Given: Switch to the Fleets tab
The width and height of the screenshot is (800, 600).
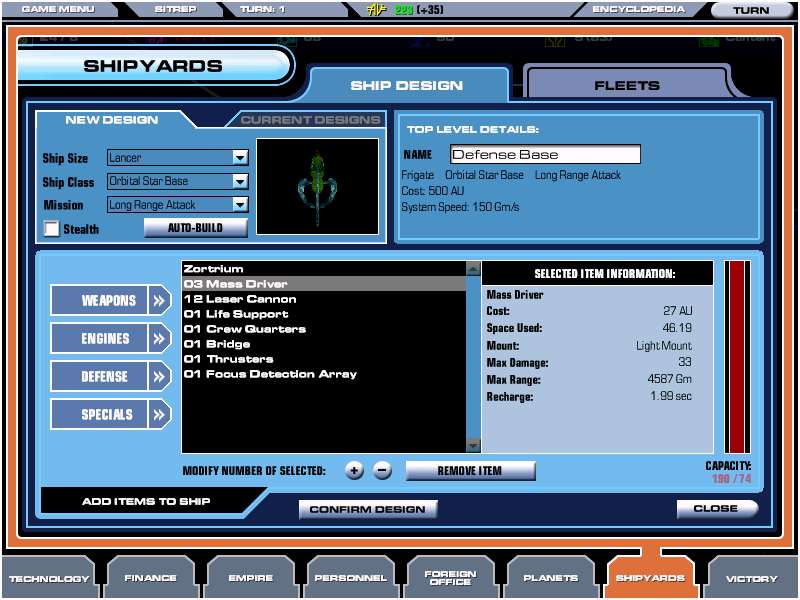Looking at the screenshot, I should [x=627, y=85].
